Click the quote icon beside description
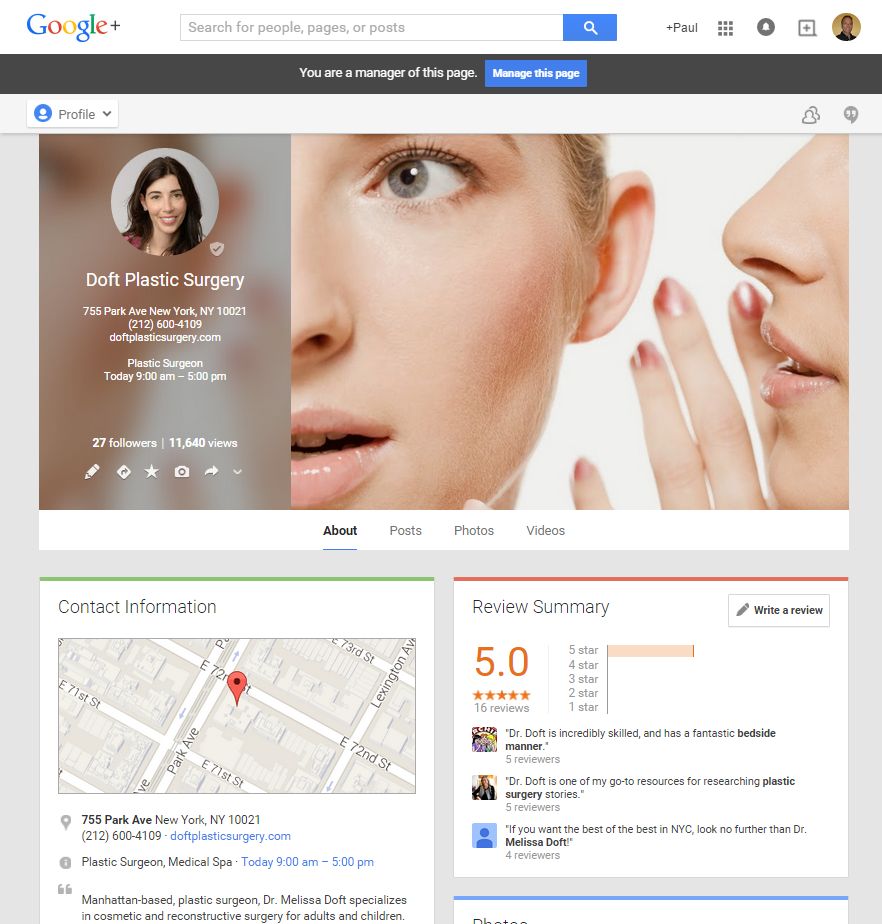The image size is (882, 924). tap(65, 889)
